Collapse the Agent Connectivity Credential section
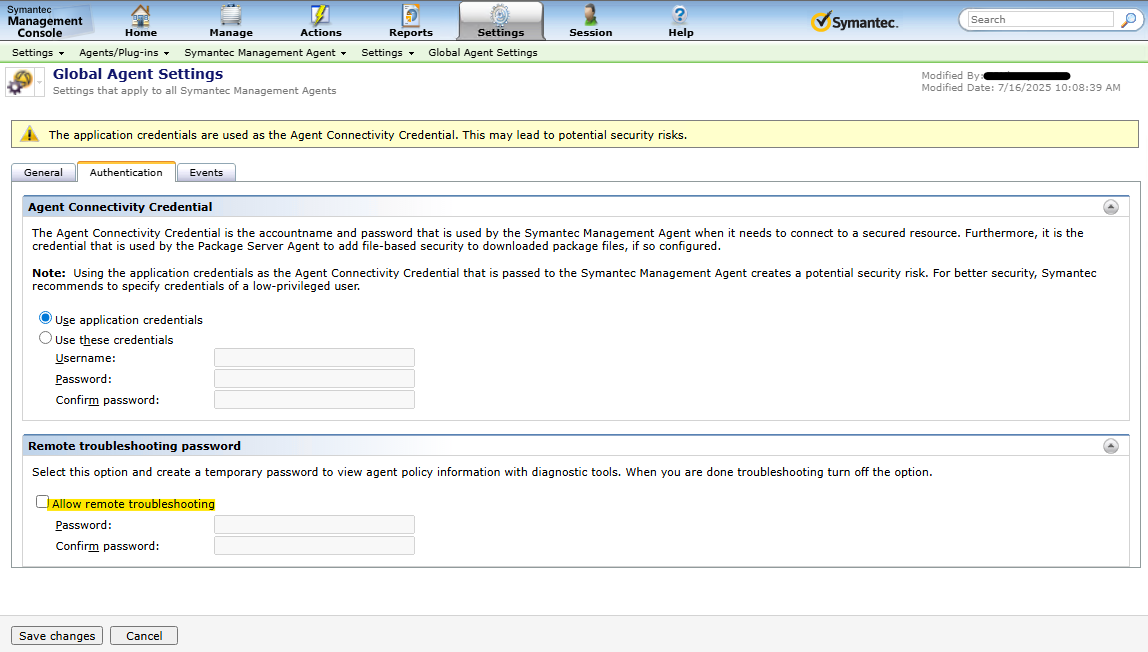1148x652 pixels. (1111, 207)
